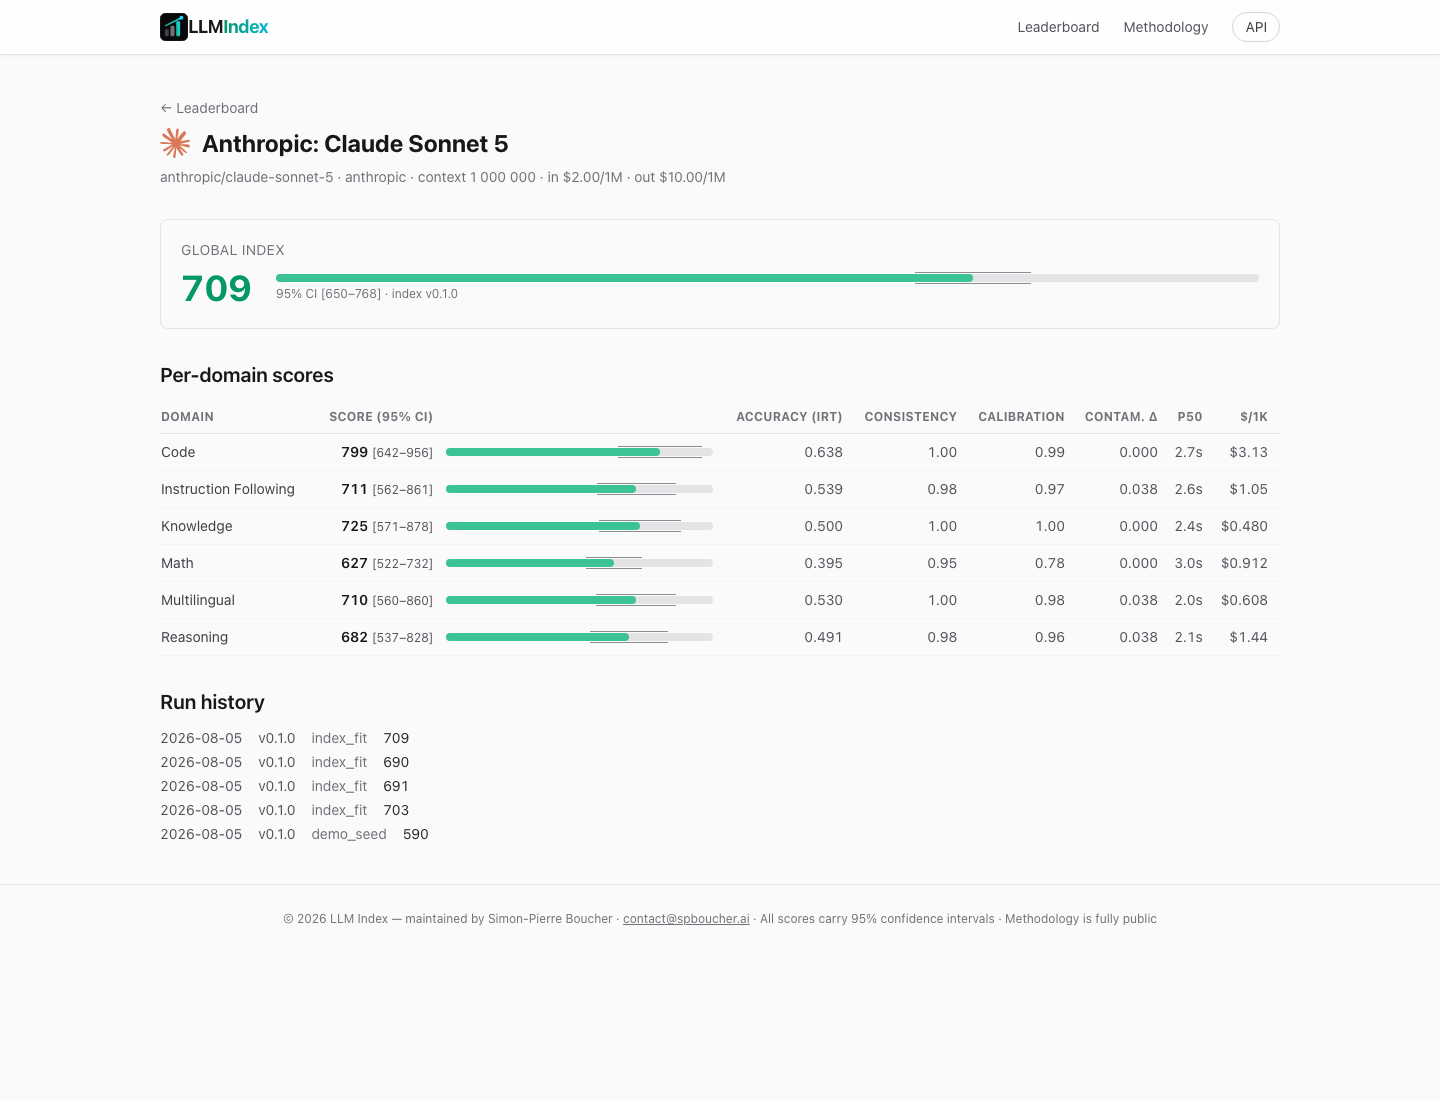Image resolution: width=1440 pixels, height=1100 pixels.
Task: Click the Anthropic: Claude Sonnet 5 title
Action: [355, 144]
